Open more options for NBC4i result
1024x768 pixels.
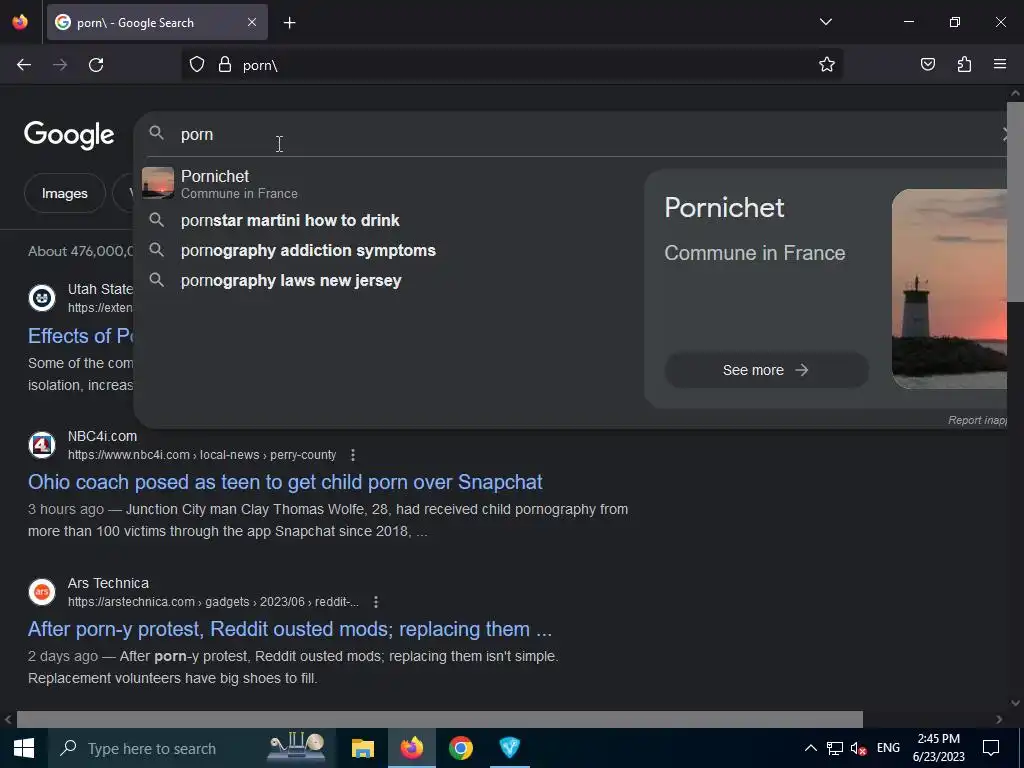(353, 455)
